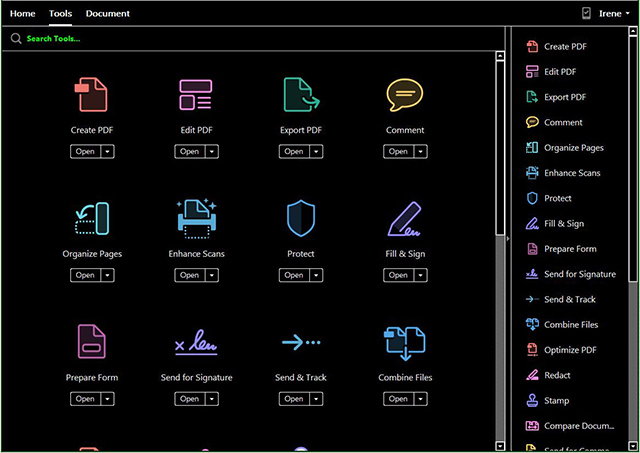This screenshot has height=453, width=640.
Task: Select the Export PDF icon in grid
Action: [301, 95]
